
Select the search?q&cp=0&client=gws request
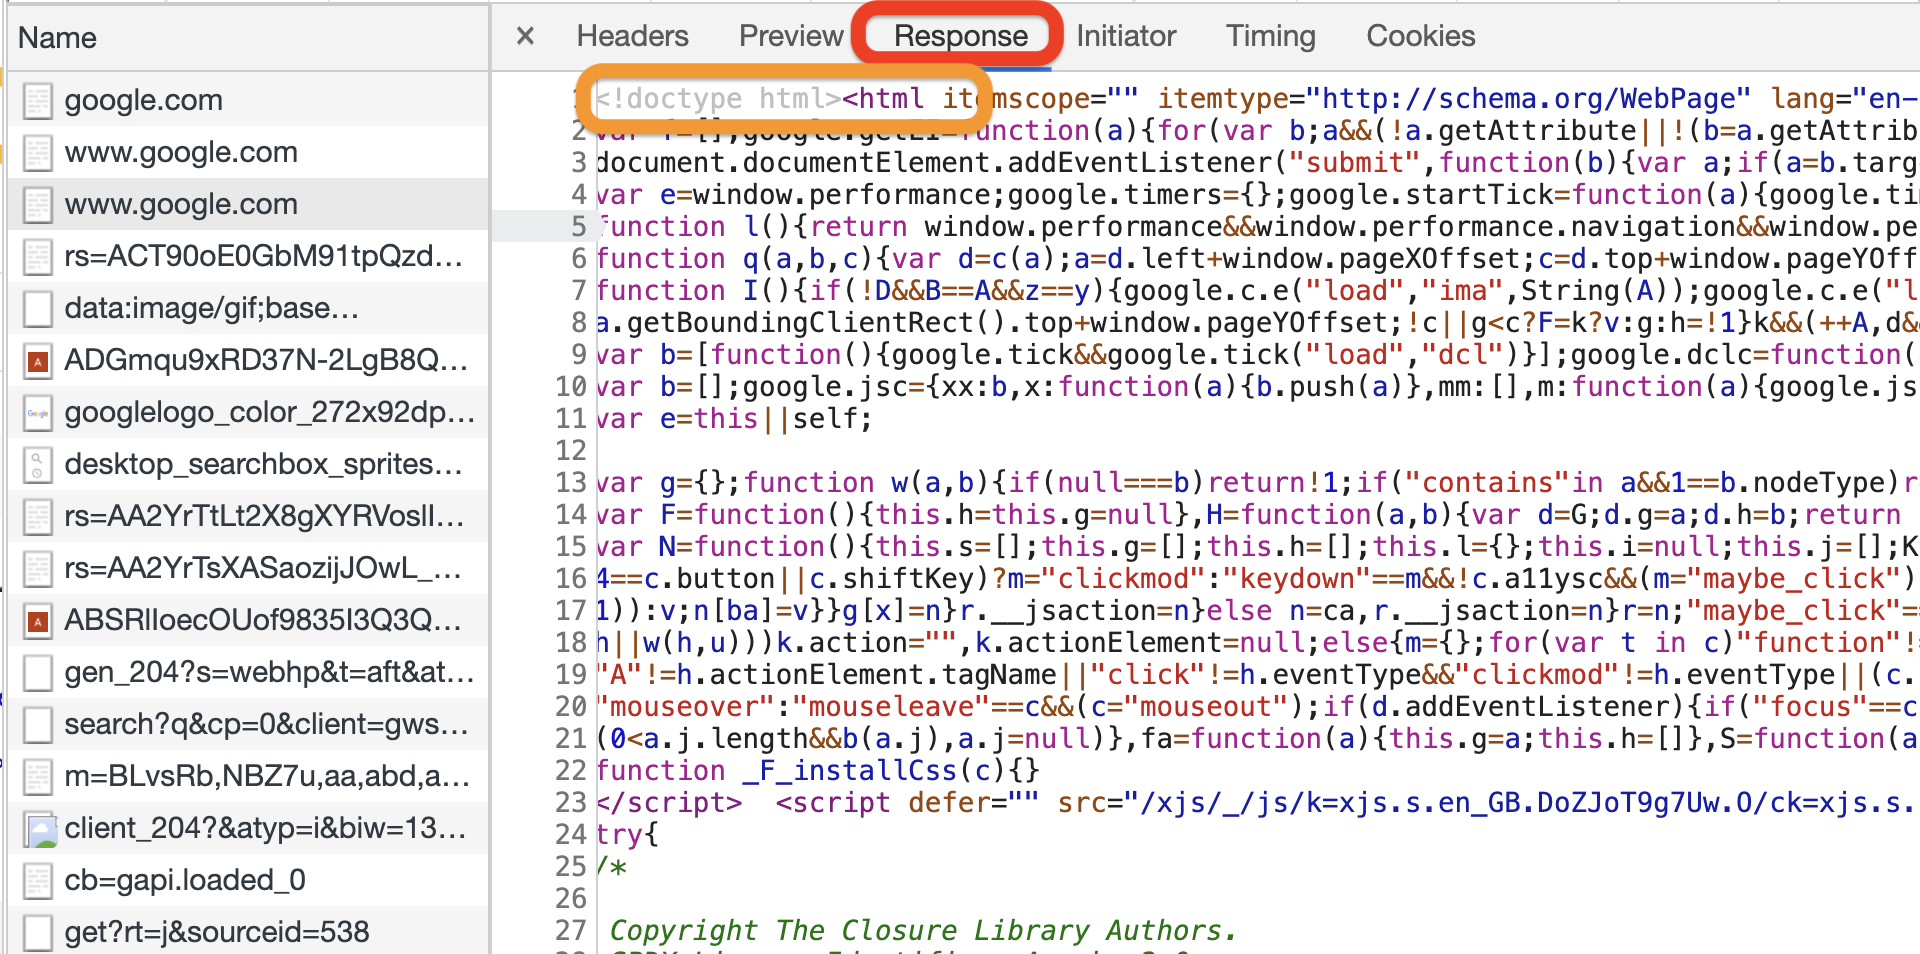[x=248, y=724]
